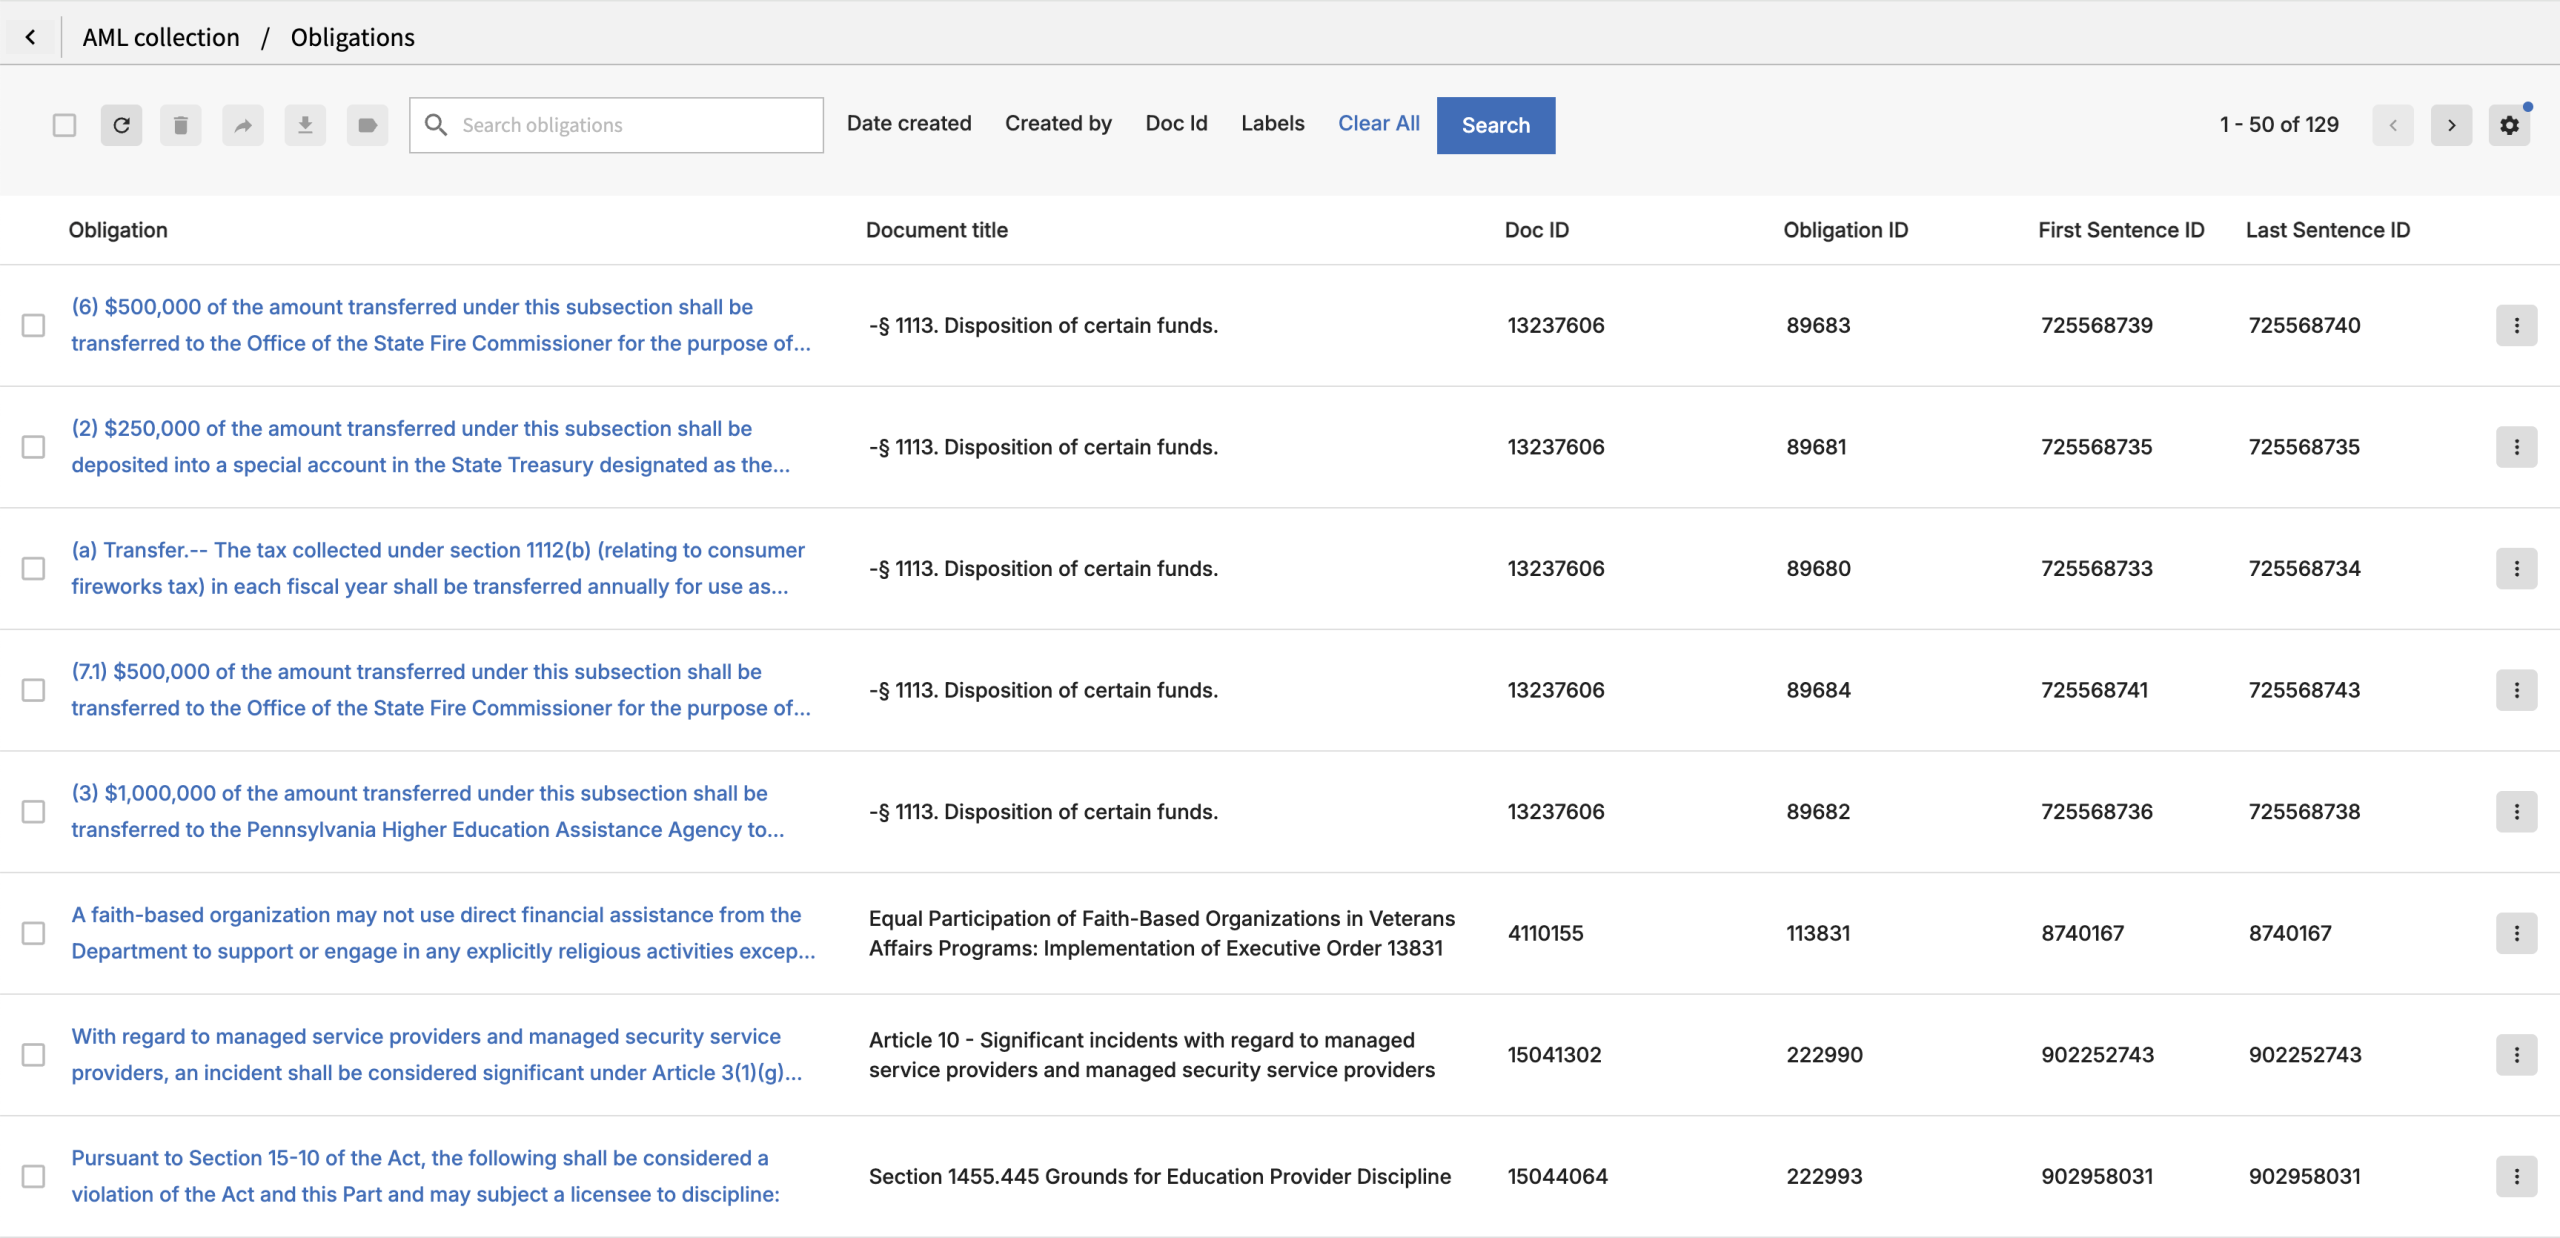The image size is (2560, 1238).
Task: Open the Date created filter
Action: tap(908, 123)
